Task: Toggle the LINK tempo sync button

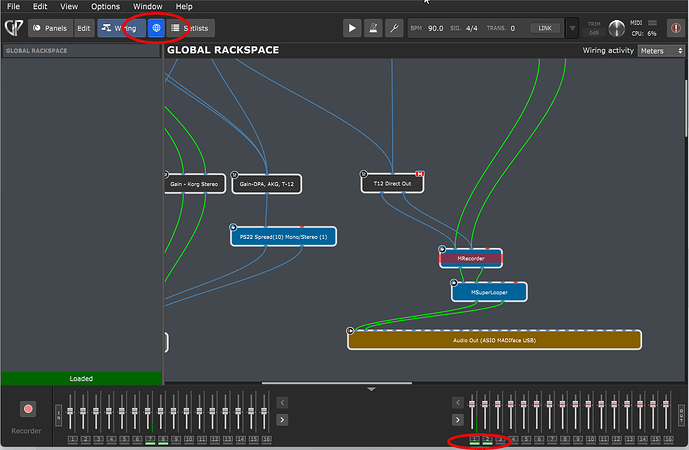Action: pos(545,28)
